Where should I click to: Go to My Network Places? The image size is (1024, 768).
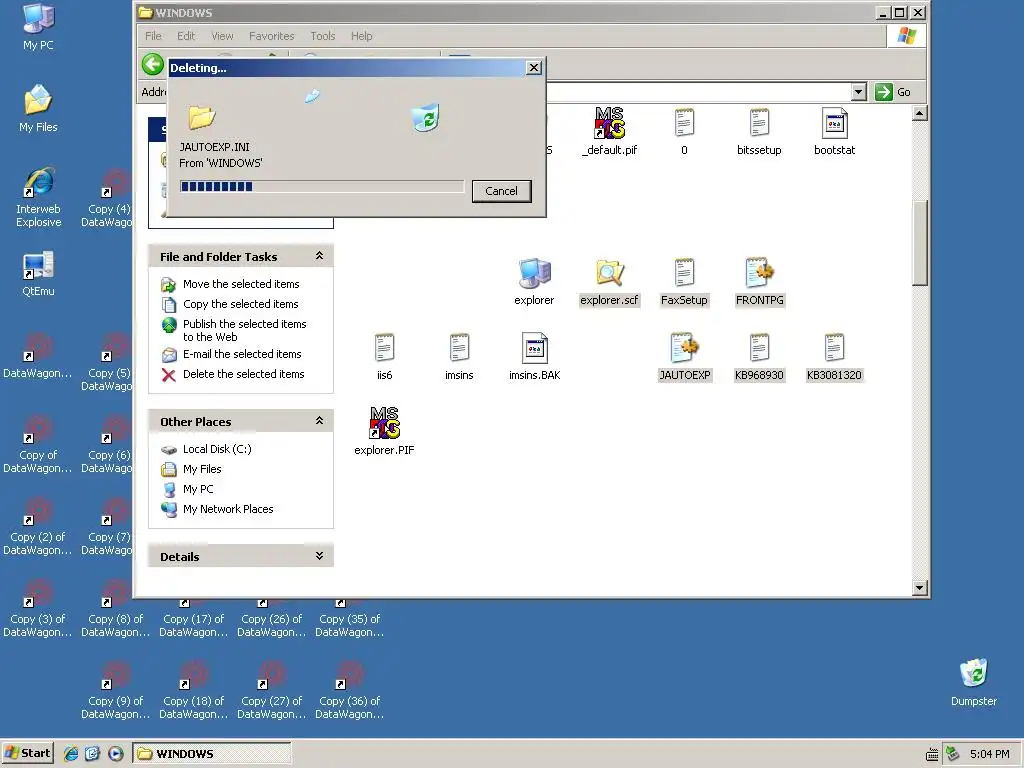coord(228,509)
